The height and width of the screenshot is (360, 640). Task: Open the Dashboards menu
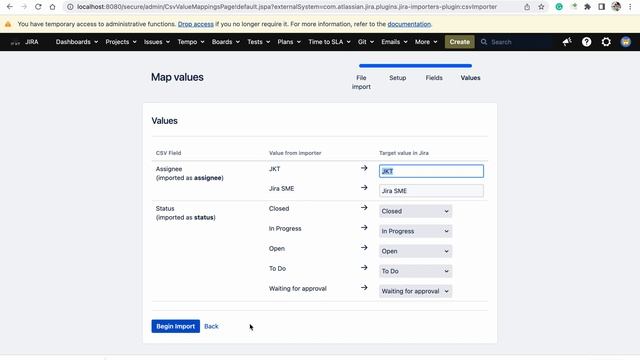[77, 42]
